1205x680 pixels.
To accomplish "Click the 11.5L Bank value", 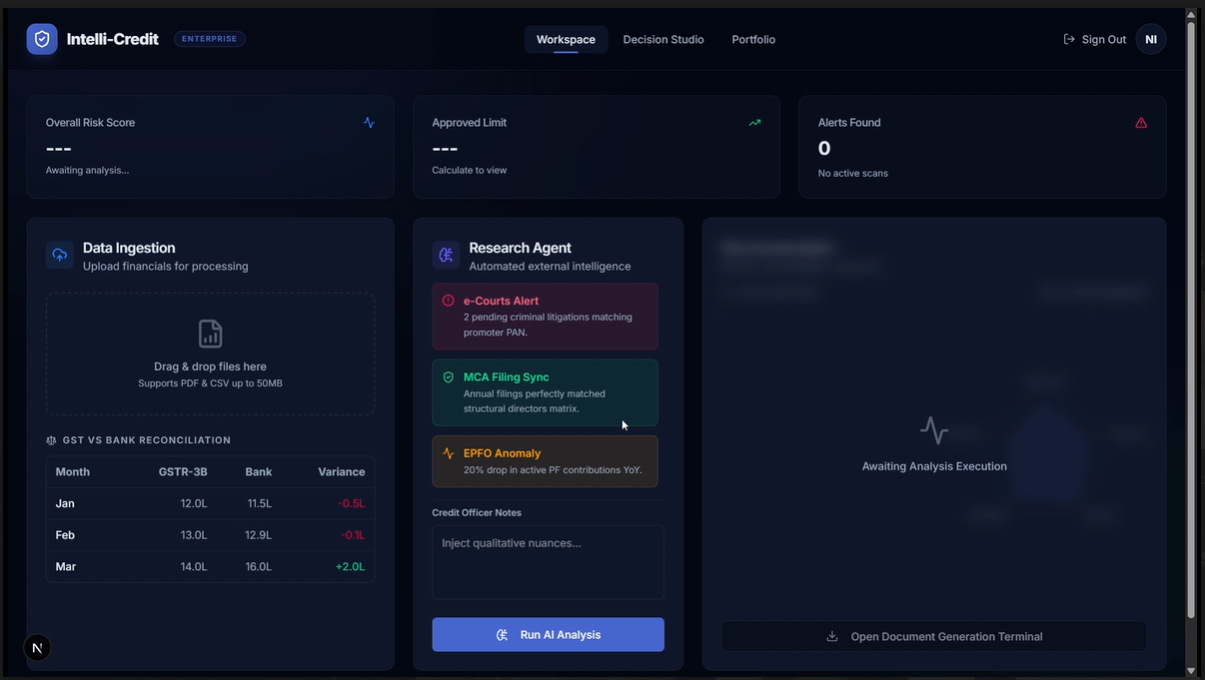I will point(259,503).
